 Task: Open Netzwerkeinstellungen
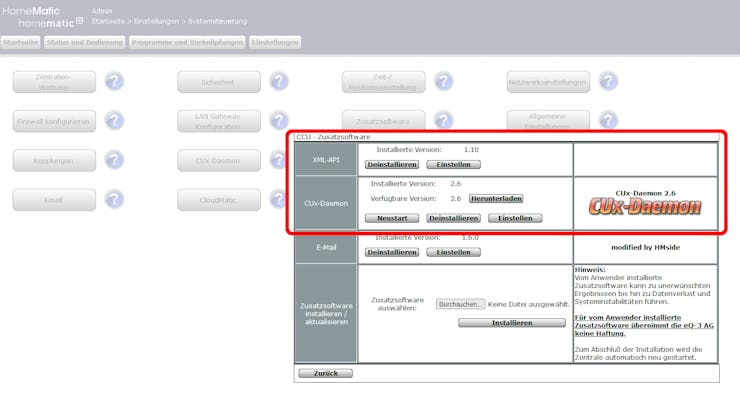[548, 82]
